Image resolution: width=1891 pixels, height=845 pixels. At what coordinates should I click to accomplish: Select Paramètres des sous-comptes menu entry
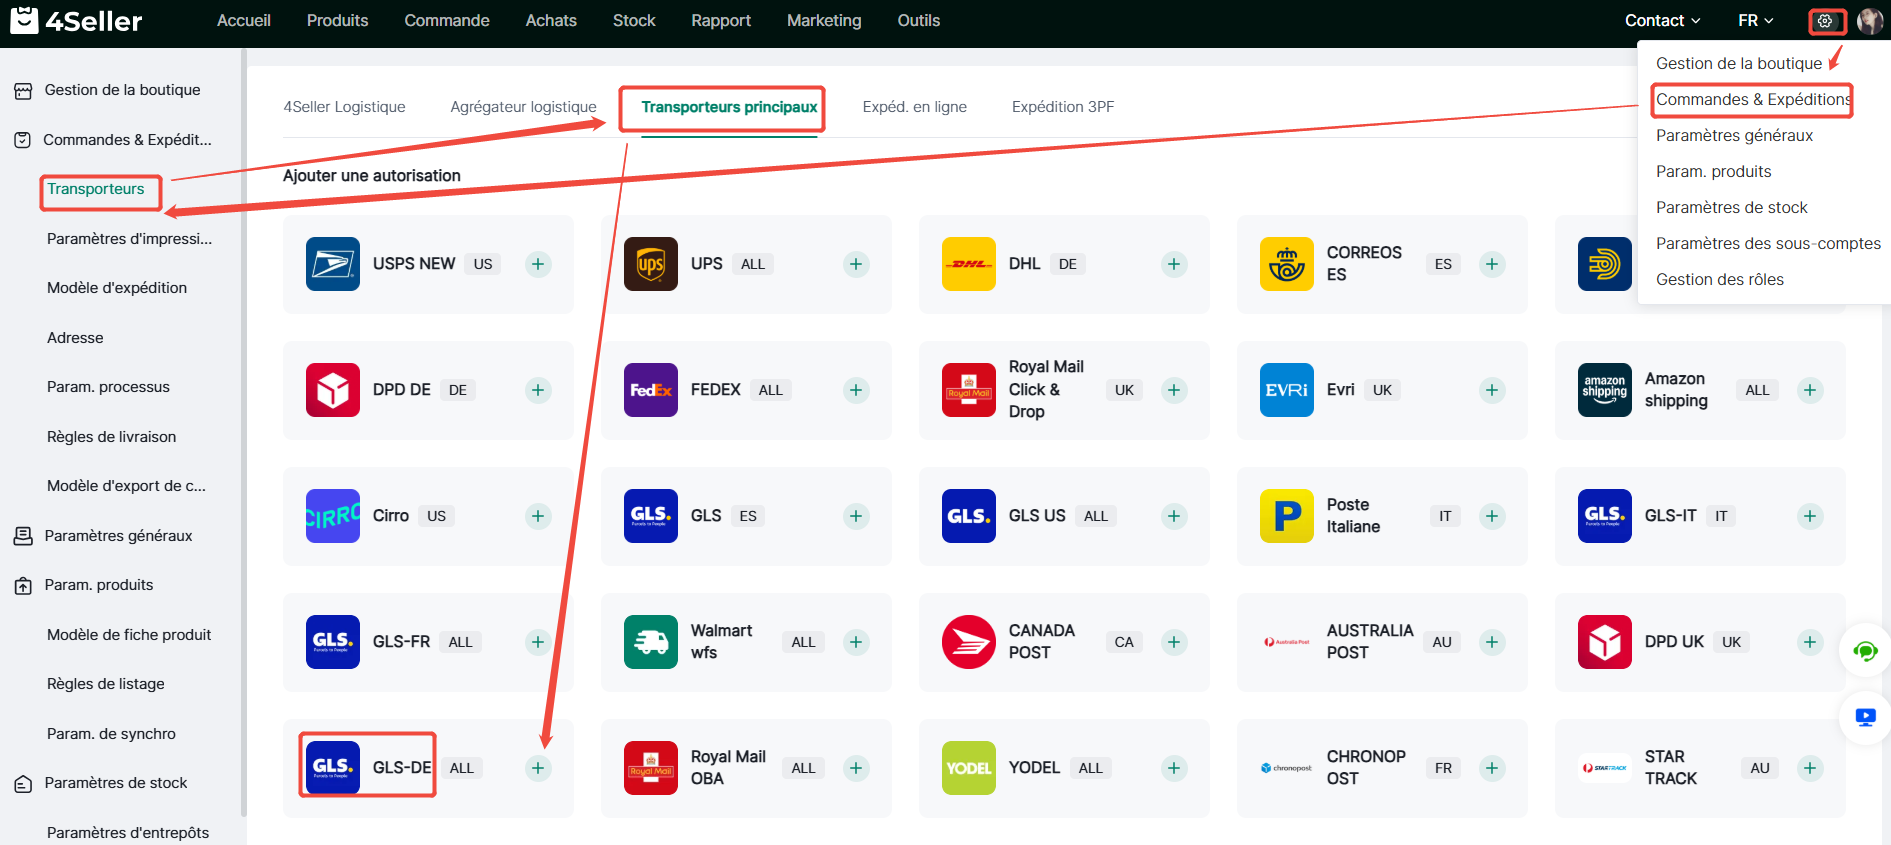click(x=1768, y=244)
